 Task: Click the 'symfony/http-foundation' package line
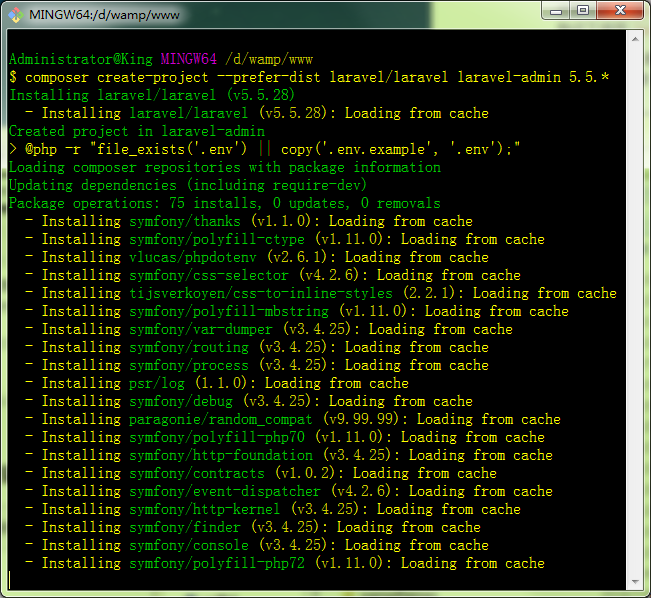point(289,455)
